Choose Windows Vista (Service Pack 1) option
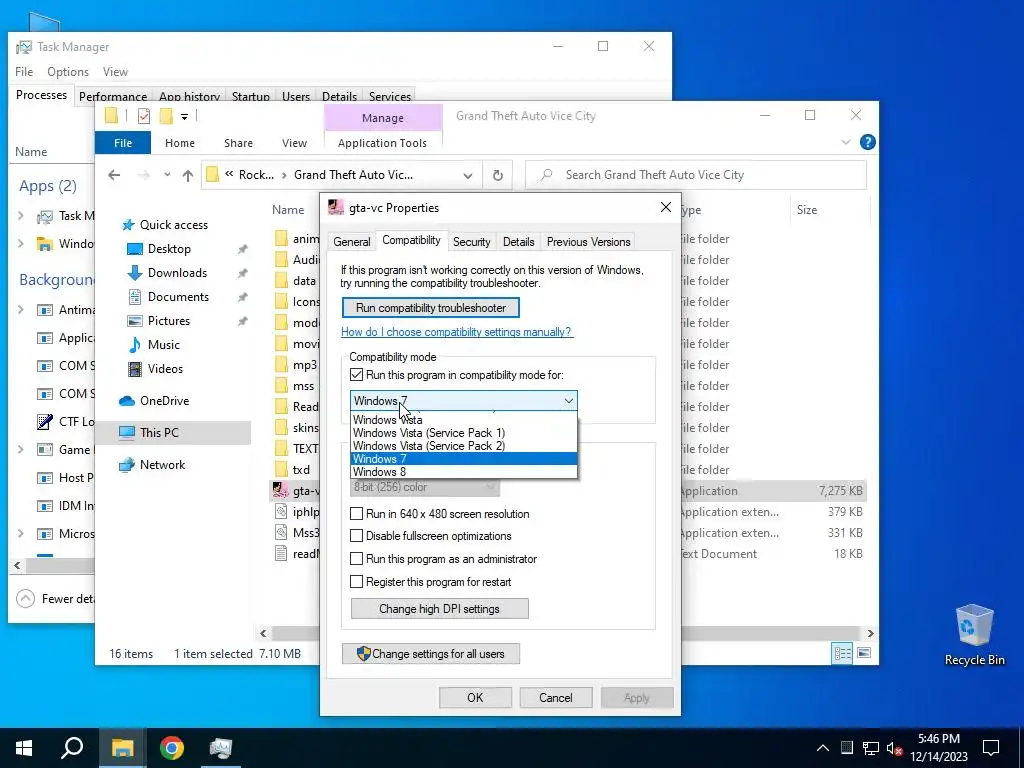Image resolution: width=1024 pixels, height=768 pixels. (464, 433)
